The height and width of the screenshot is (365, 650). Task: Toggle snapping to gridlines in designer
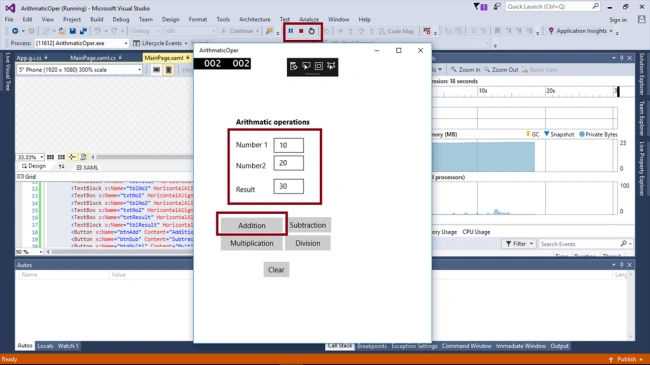coord(61,157)
